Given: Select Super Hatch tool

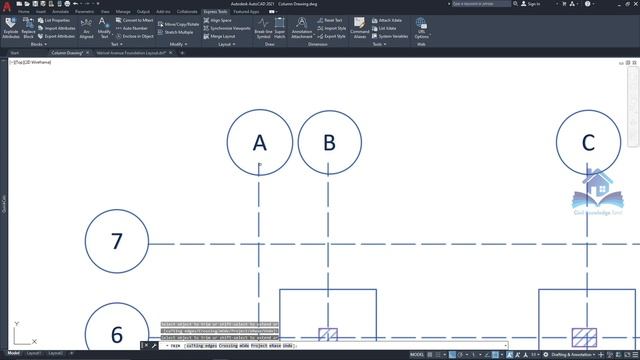Looking at the screenshot, I should [280, 28].
